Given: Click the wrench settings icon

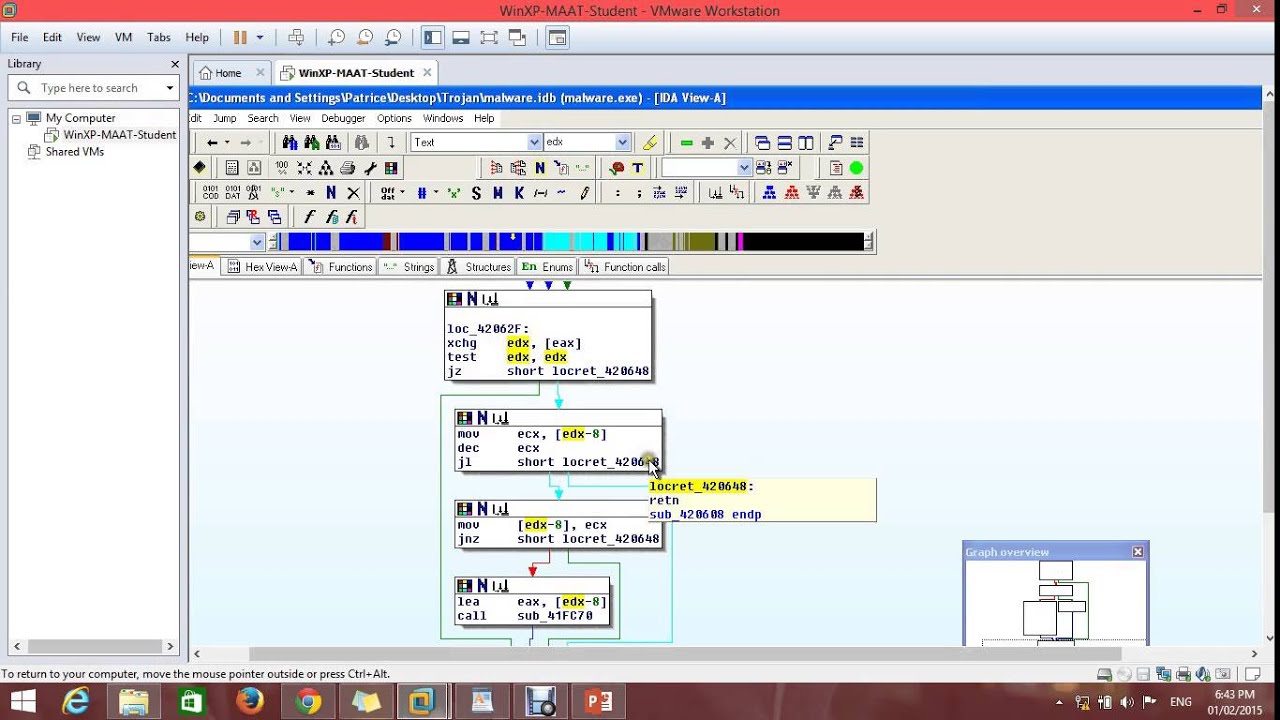Looking at the screenshot, I should tap(370, 168).
